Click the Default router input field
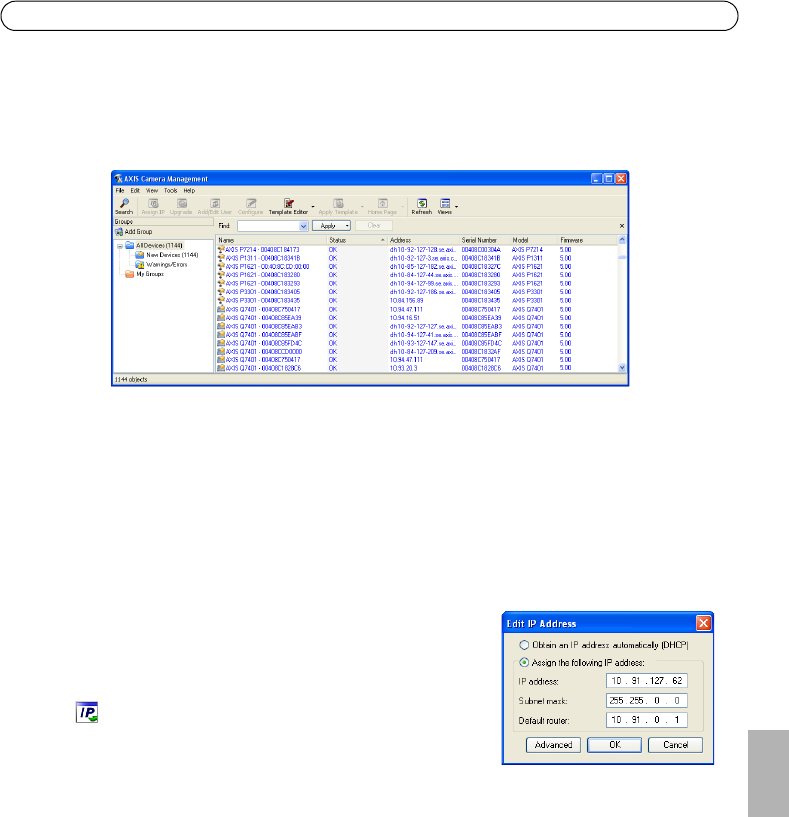Viewport: 789px width, 817px height. [647, 720]
